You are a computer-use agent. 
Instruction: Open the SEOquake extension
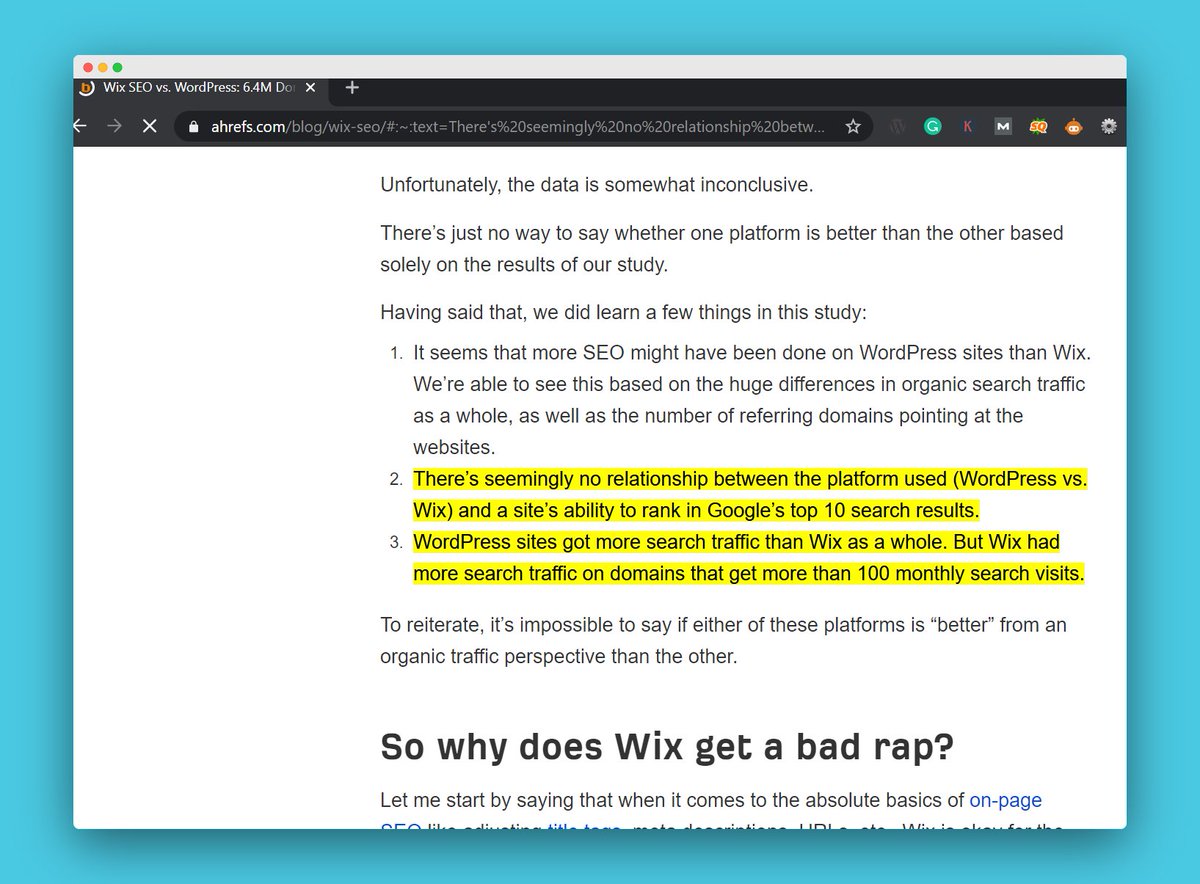pos(1038,127)
